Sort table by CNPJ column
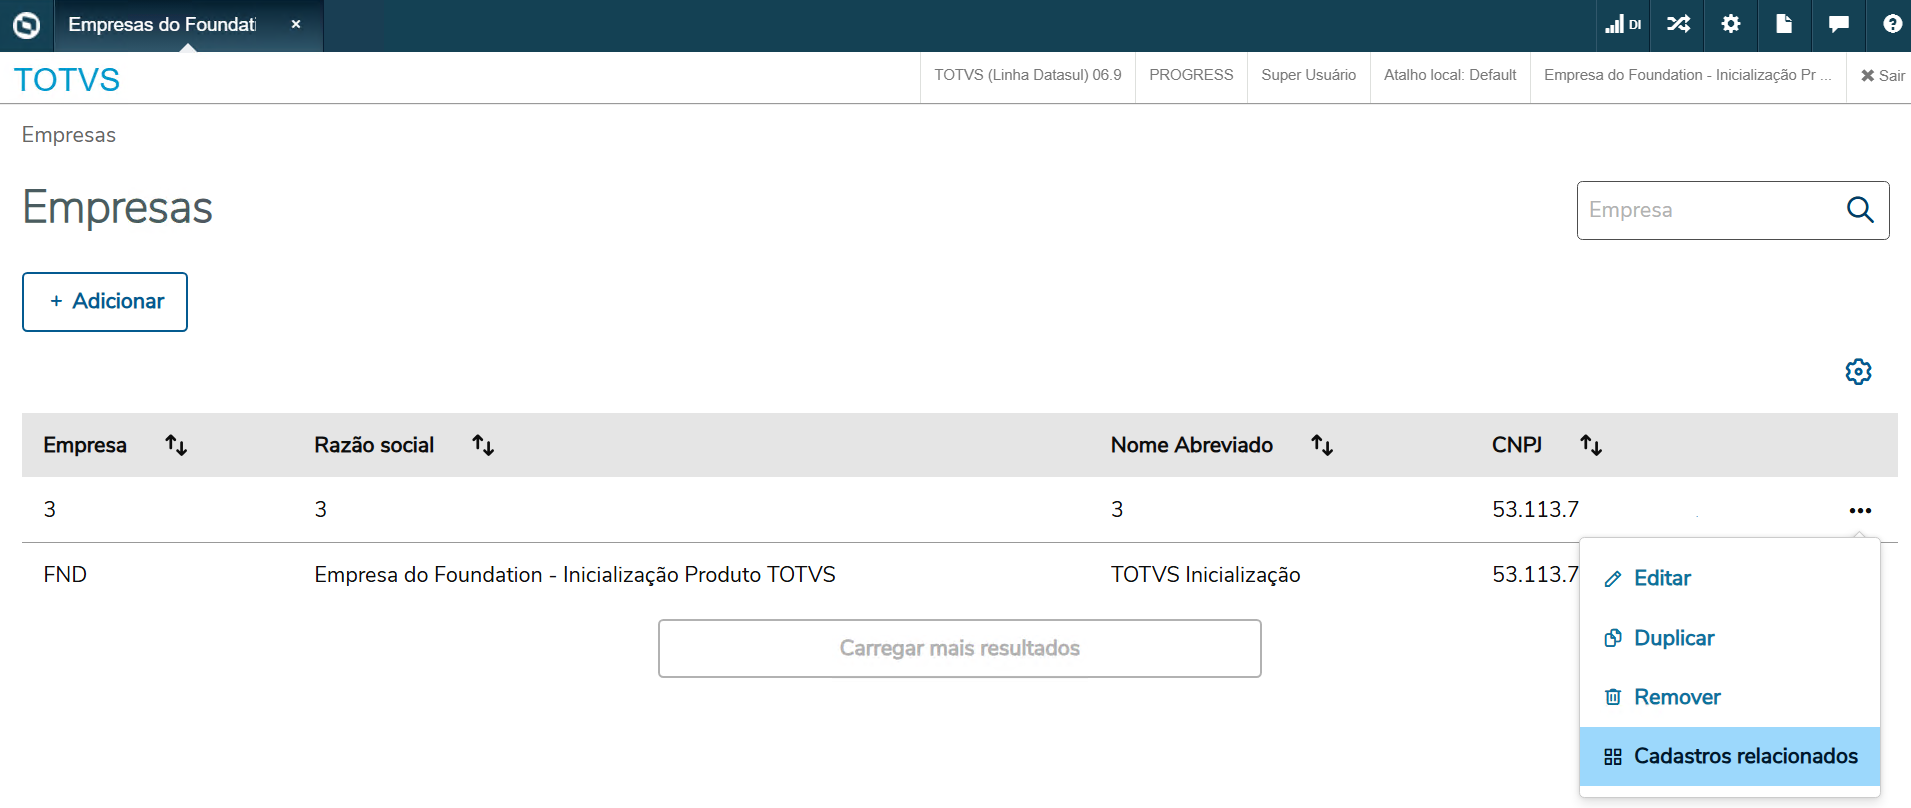Image resolution: width=1911 pixels, height=808 pixels. point(1591,445)
